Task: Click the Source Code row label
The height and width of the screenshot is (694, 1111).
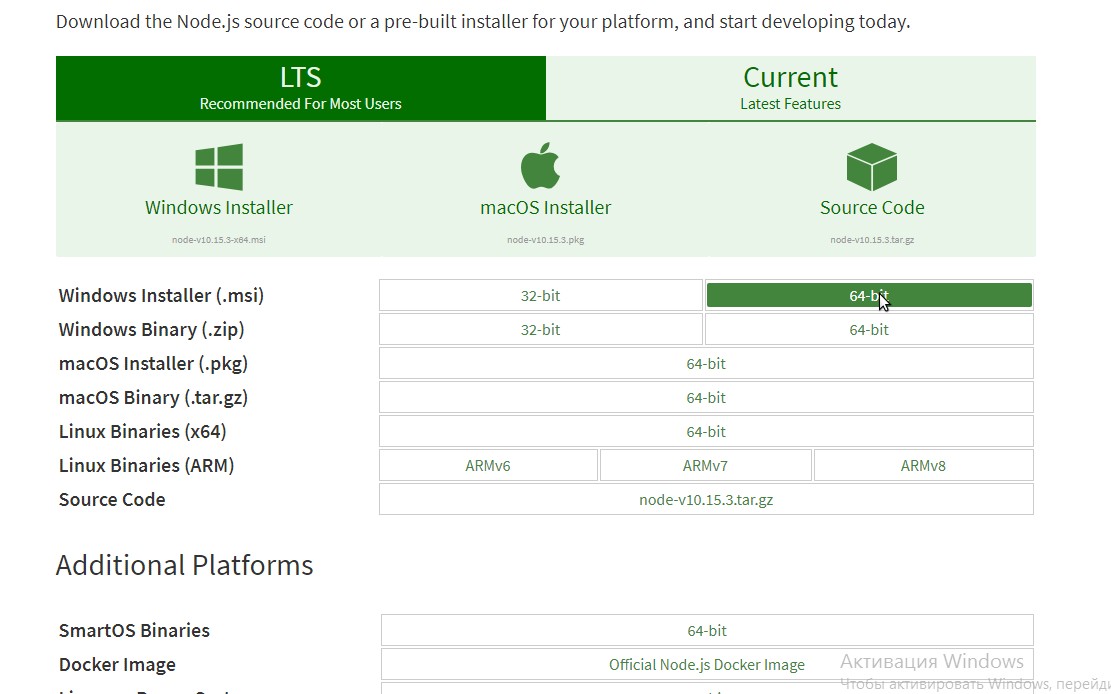Action: click(x=112, y=500)
